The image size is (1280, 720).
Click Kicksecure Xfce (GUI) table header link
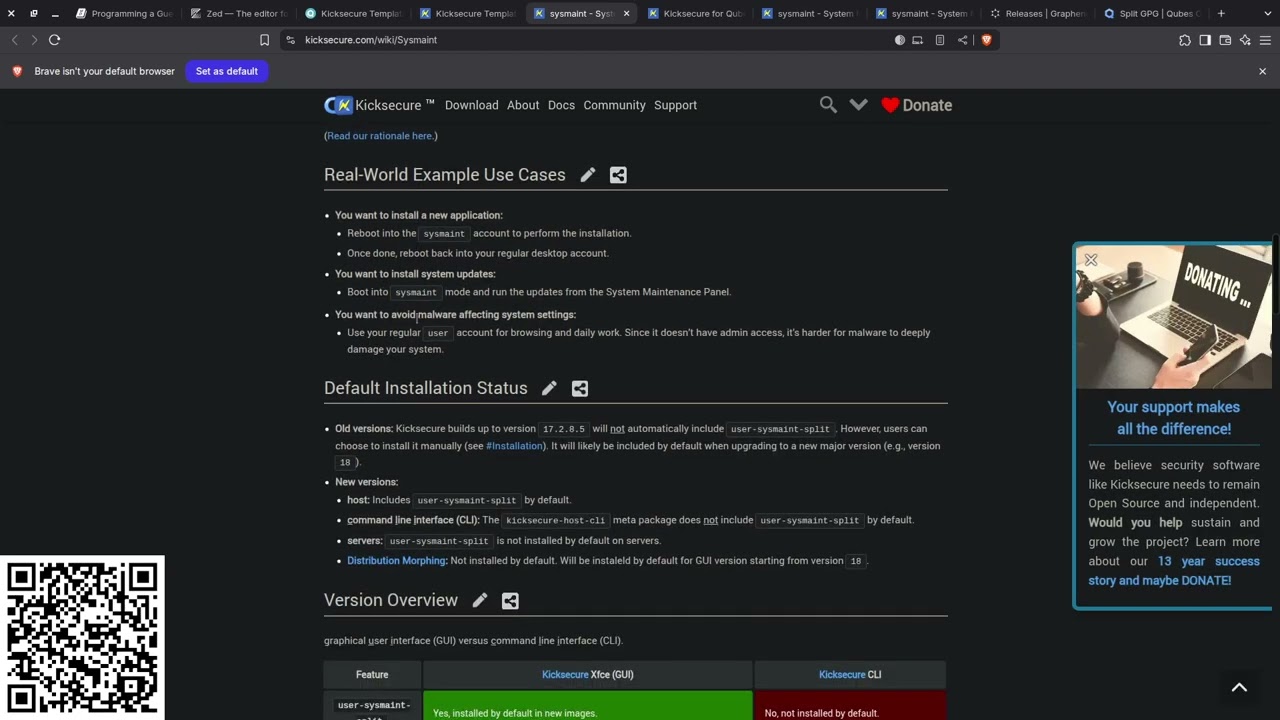point(588,675)
